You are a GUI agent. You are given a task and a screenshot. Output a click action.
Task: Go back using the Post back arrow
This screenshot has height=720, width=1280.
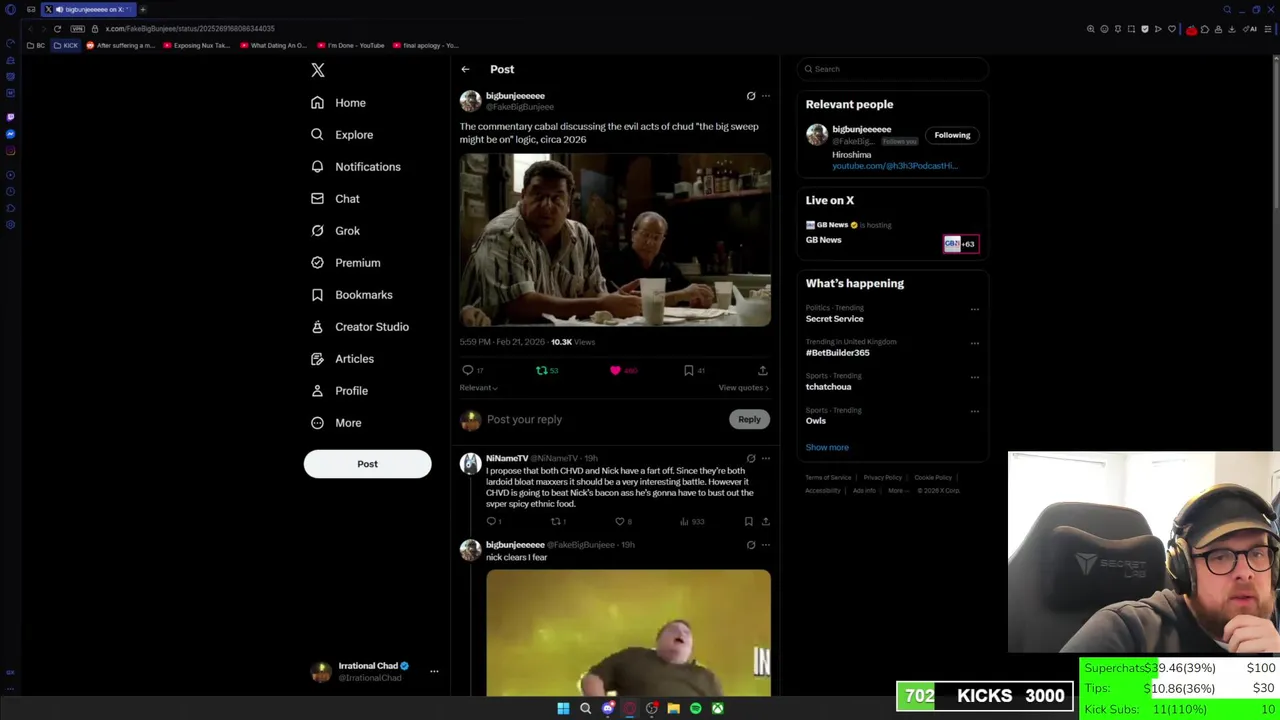(x=465, y=69)
